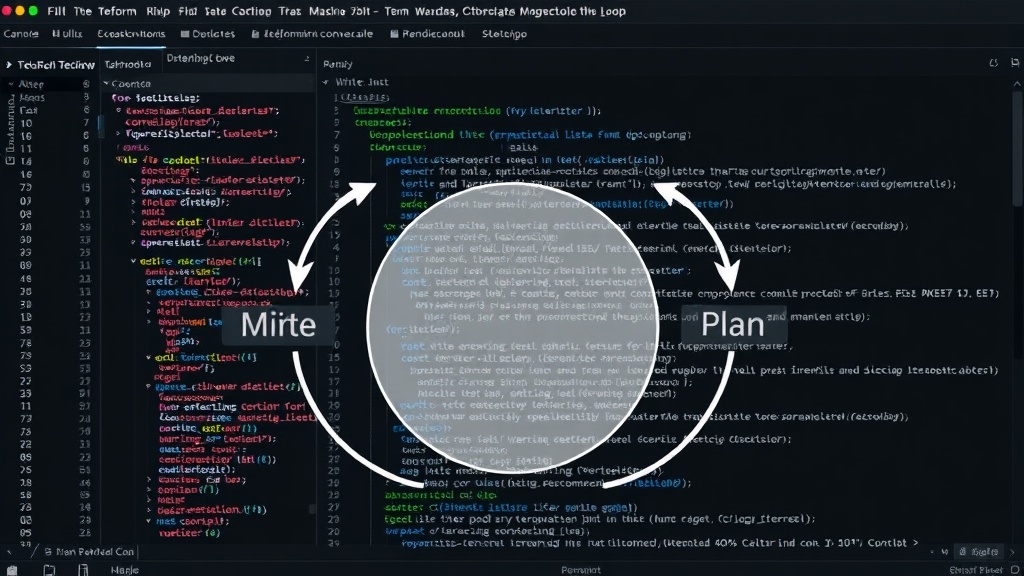Click the small square icon in left gutter

pyautogui.click(x=10, y=161)
